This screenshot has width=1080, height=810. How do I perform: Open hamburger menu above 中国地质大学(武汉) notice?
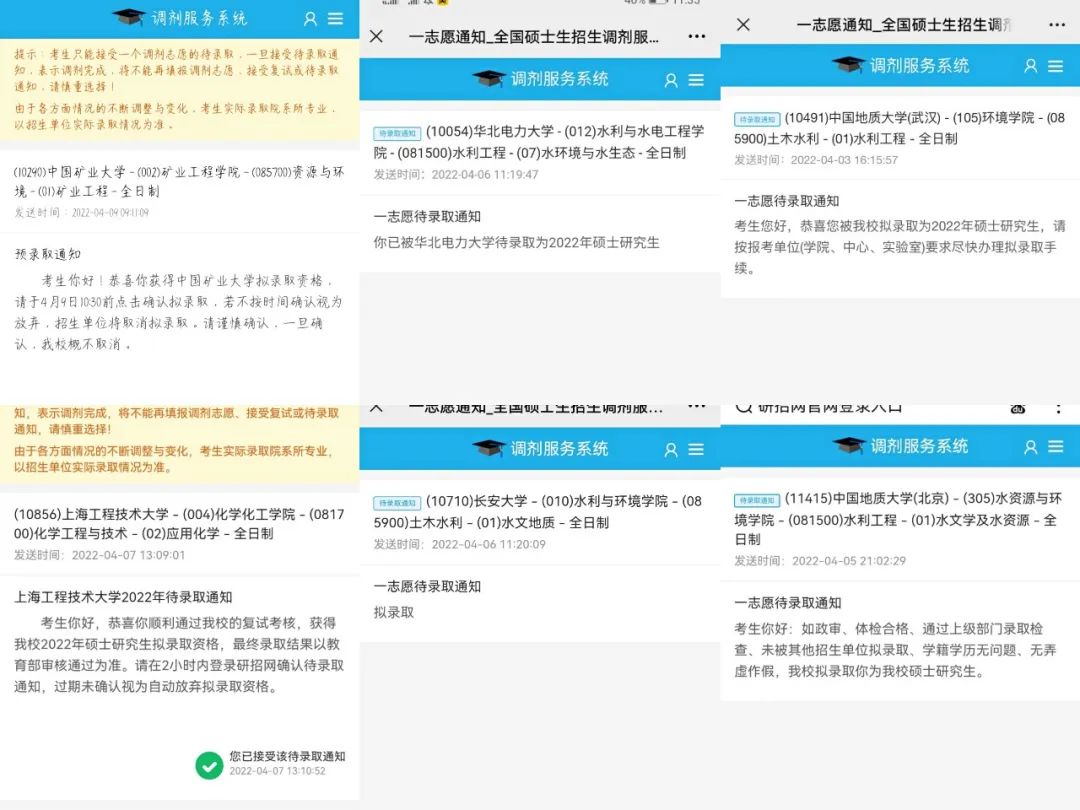tap(1056, 66)
